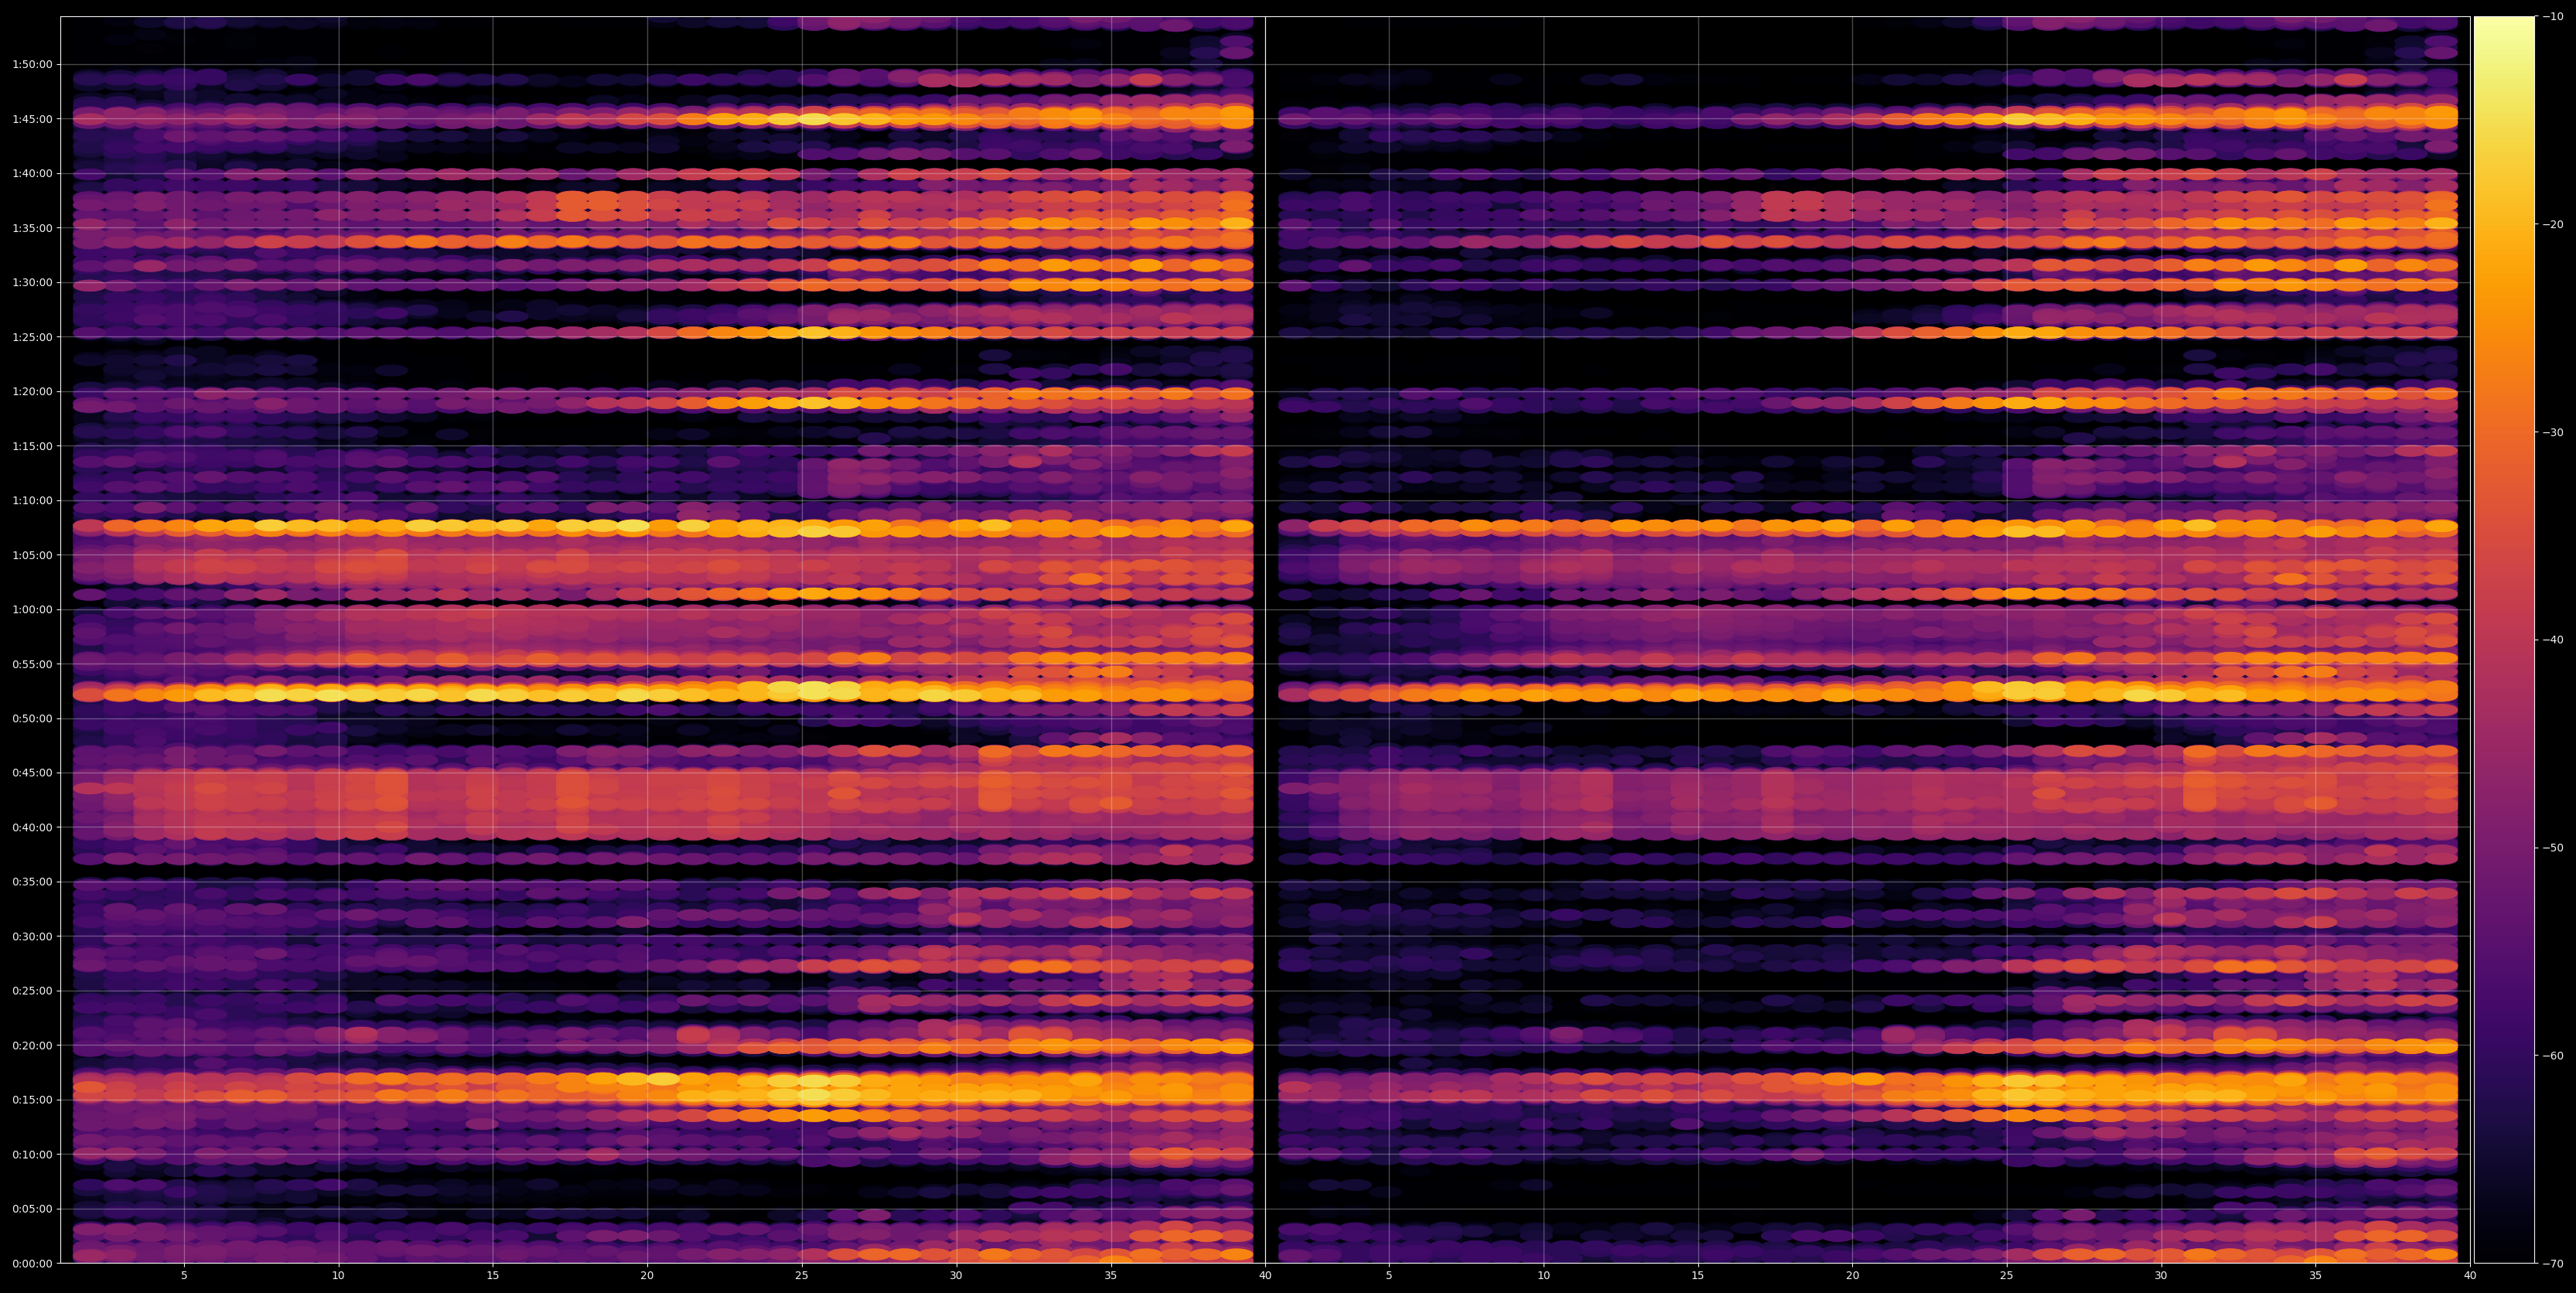Click the 0:20:00 time axis label
The height and width of the screenshot is (1293, 2576).
32,1045
